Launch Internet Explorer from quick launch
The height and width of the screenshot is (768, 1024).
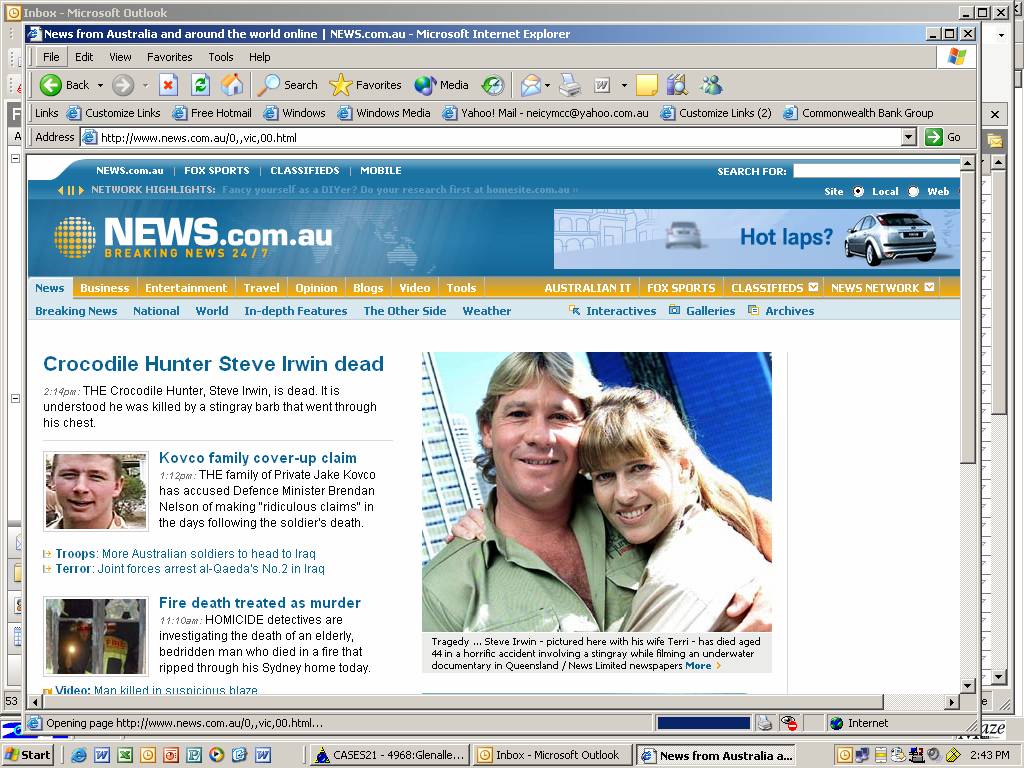click(x=79, y=755)
